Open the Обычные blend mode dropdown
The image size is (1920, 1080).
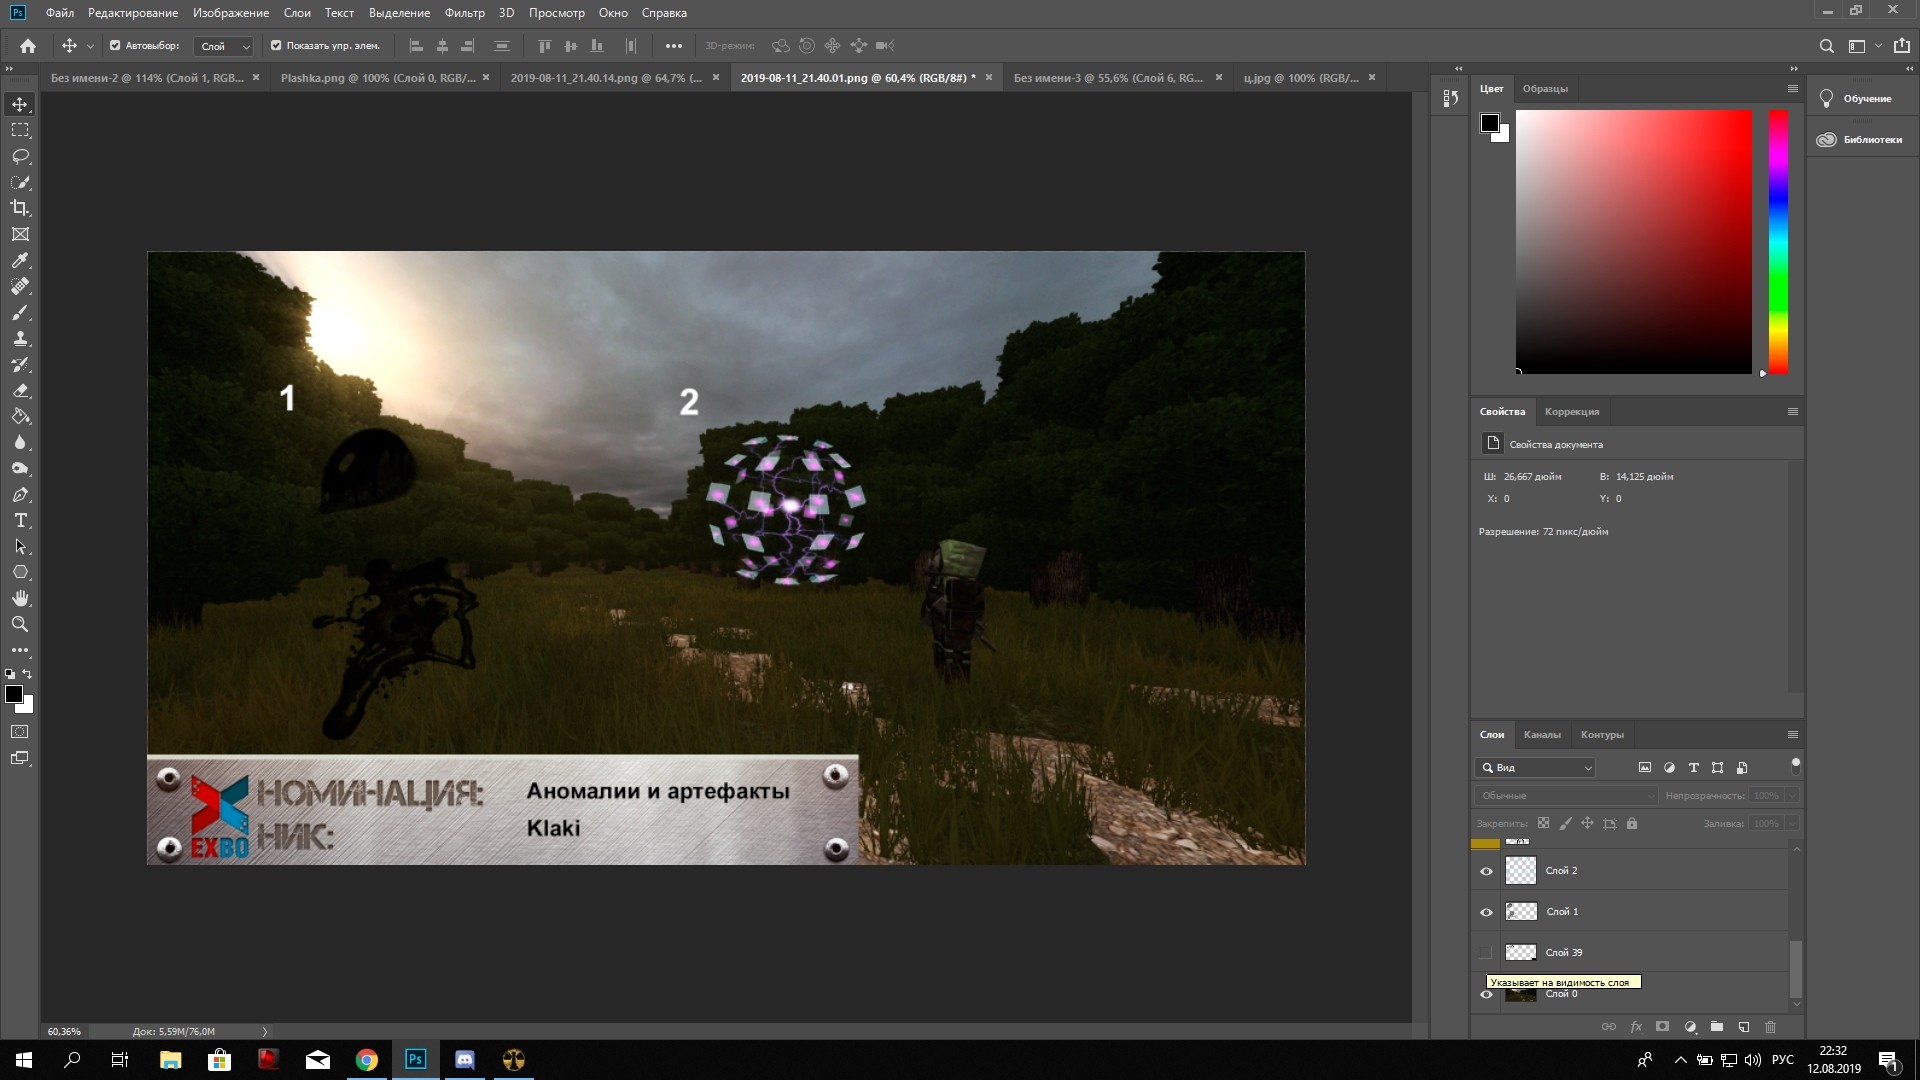(1566, 796)
